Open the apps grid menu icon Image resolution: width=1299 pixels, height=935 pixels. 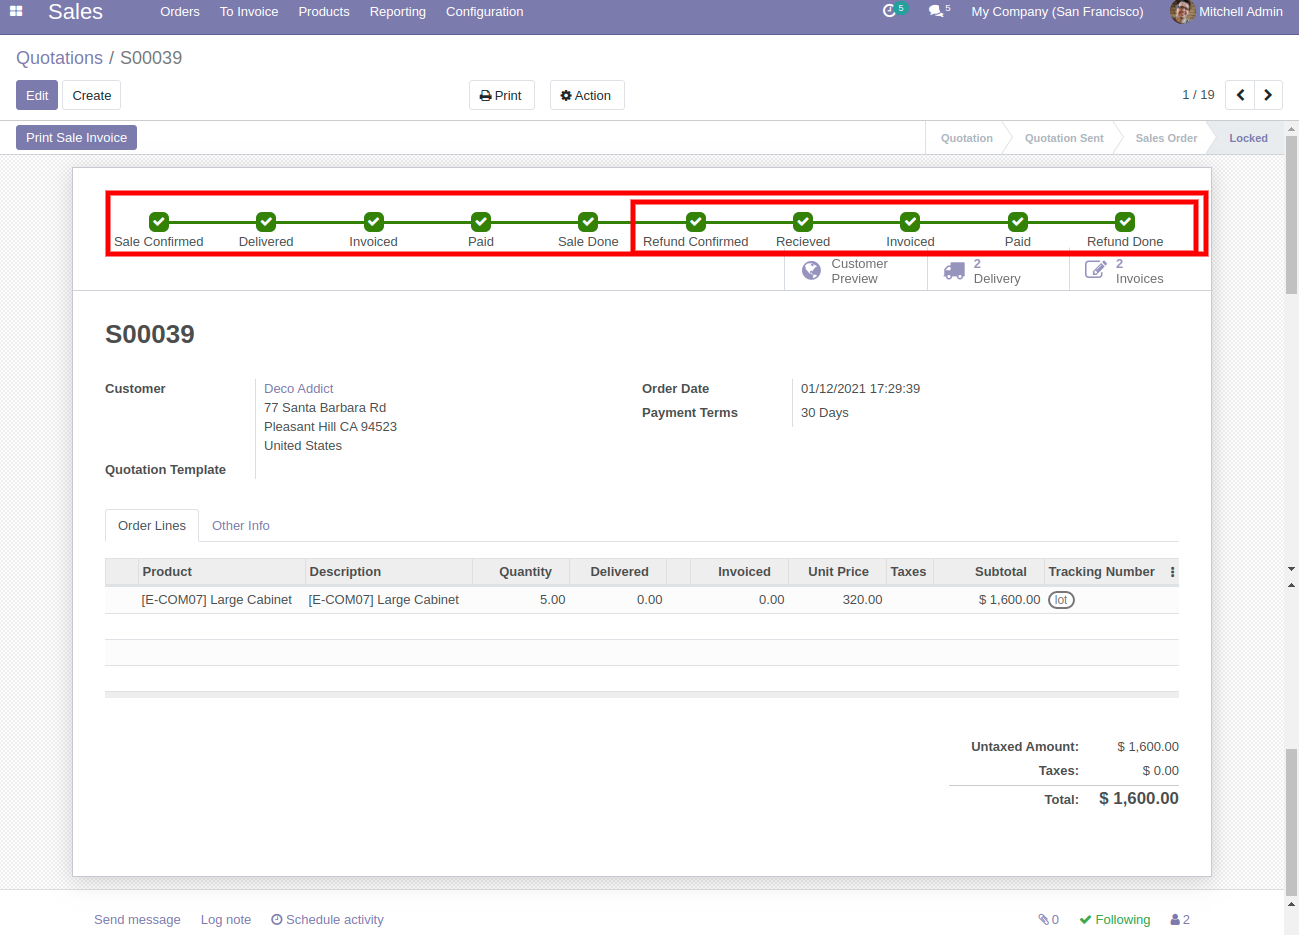pos(16,11)
